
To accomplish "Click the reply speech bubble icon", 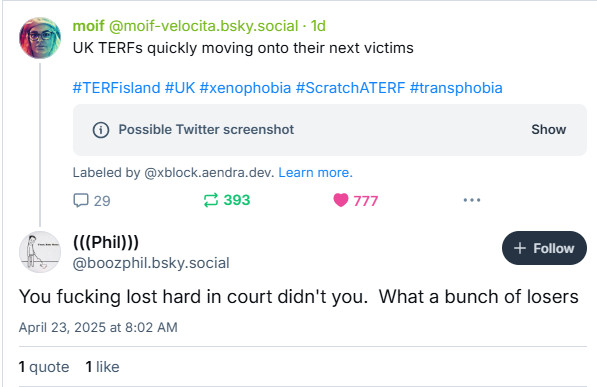I will click(81, 200).
